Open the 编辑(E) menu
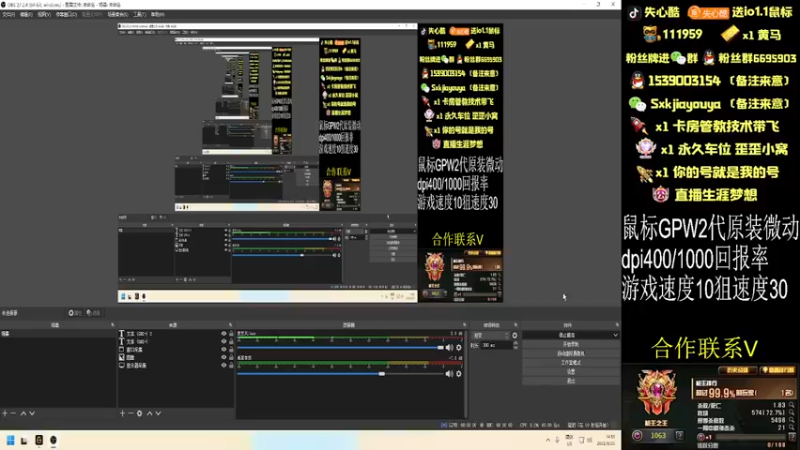Viewport: 800px width, 450px height. pyautogui.click(x=26, y=14)
